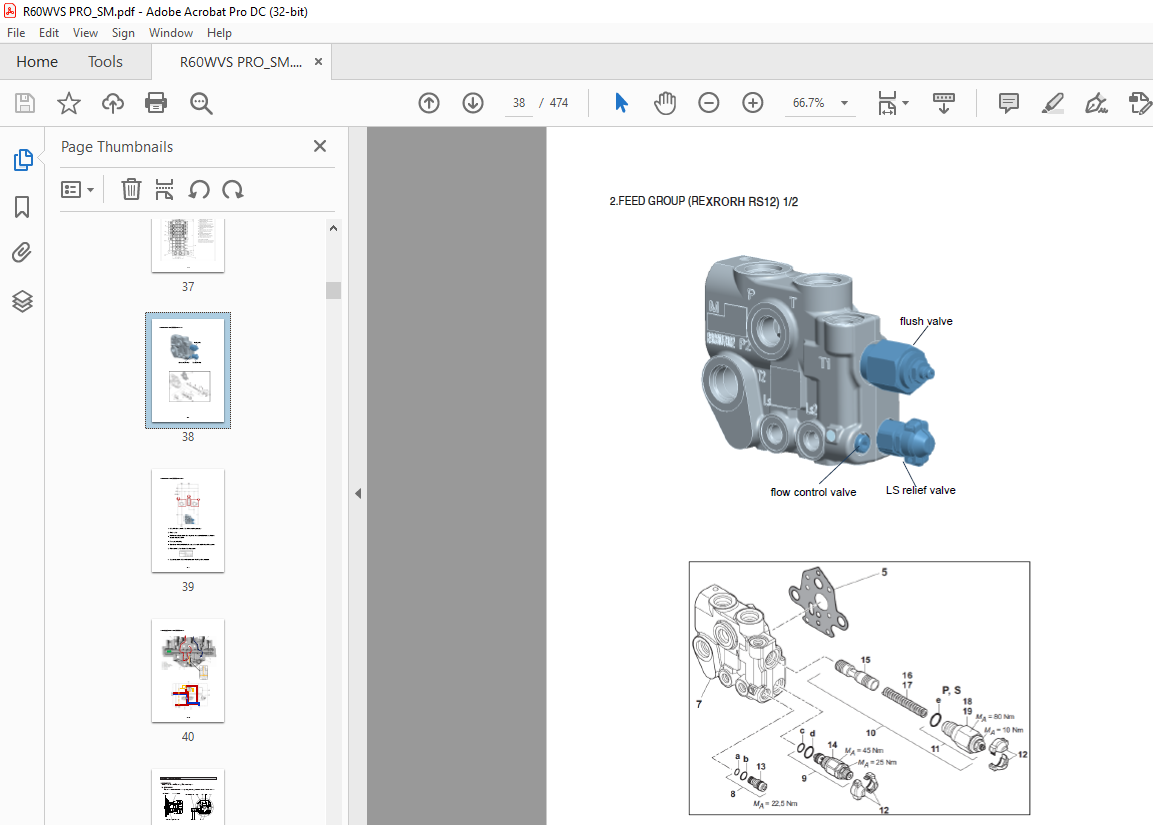Click the thumbnails scrollbar handle
The image size is (1153, 825).
(x=333, y=290)
